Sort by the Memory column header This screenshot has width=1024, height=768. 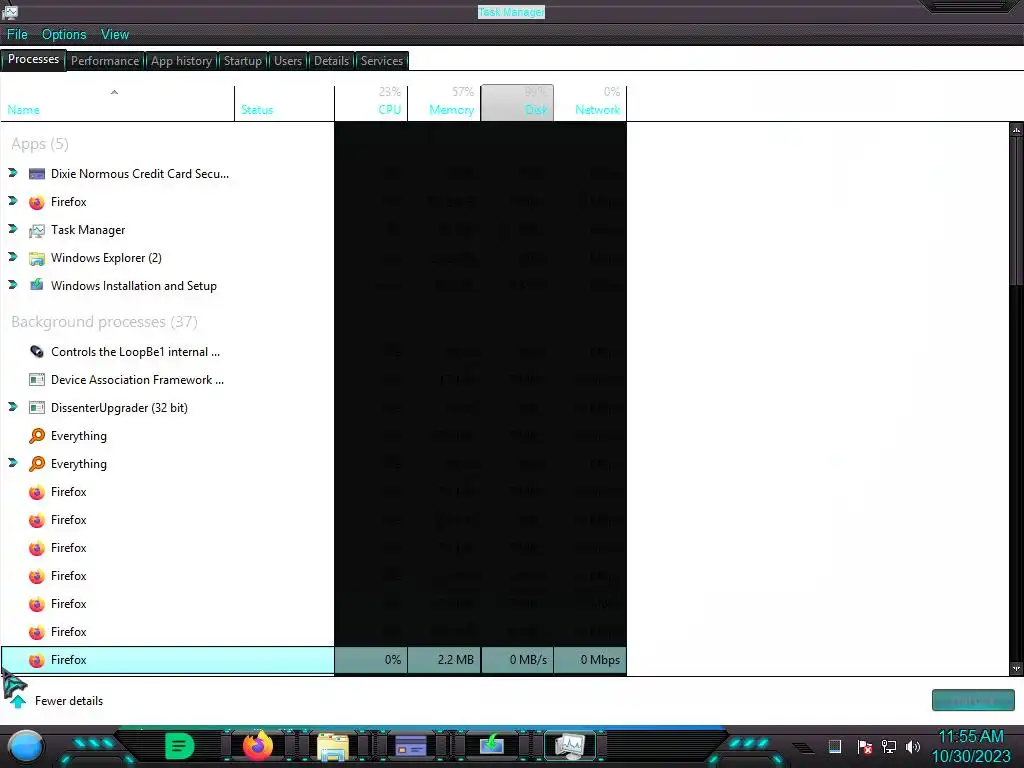pyautogui.click(x=444, y=103)
